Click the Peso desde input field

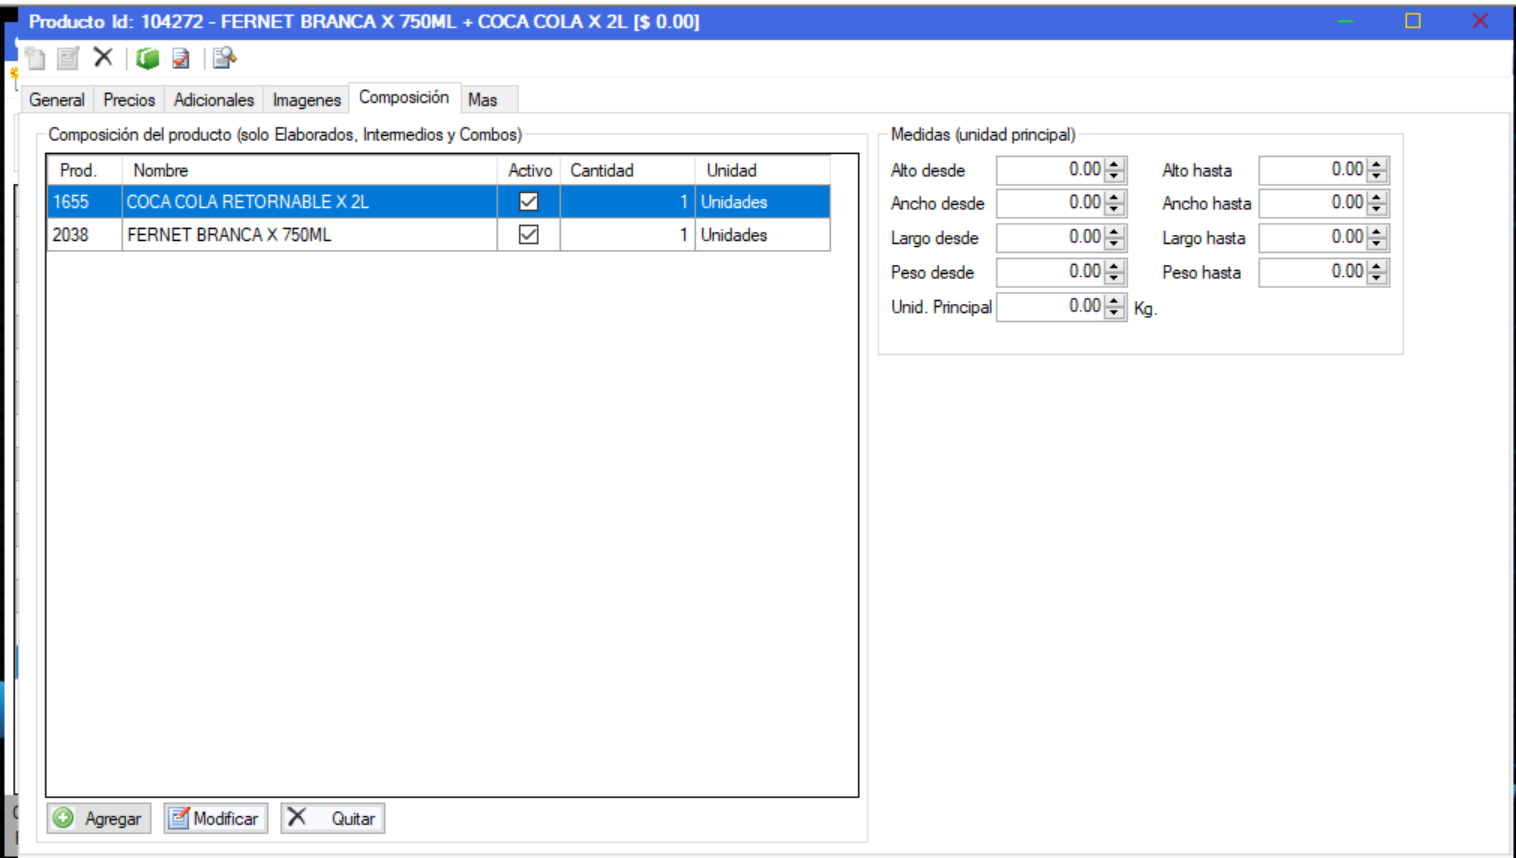tap(1049, 272)
